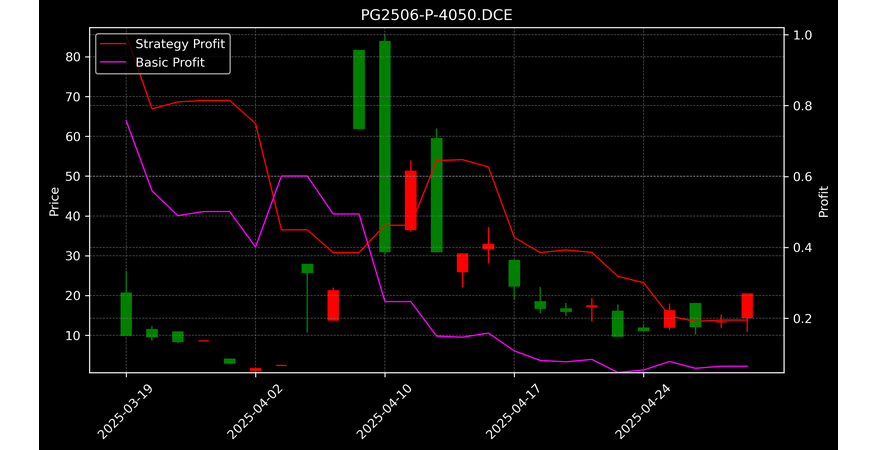Click the 30 price tick label

tap(74, 256)
